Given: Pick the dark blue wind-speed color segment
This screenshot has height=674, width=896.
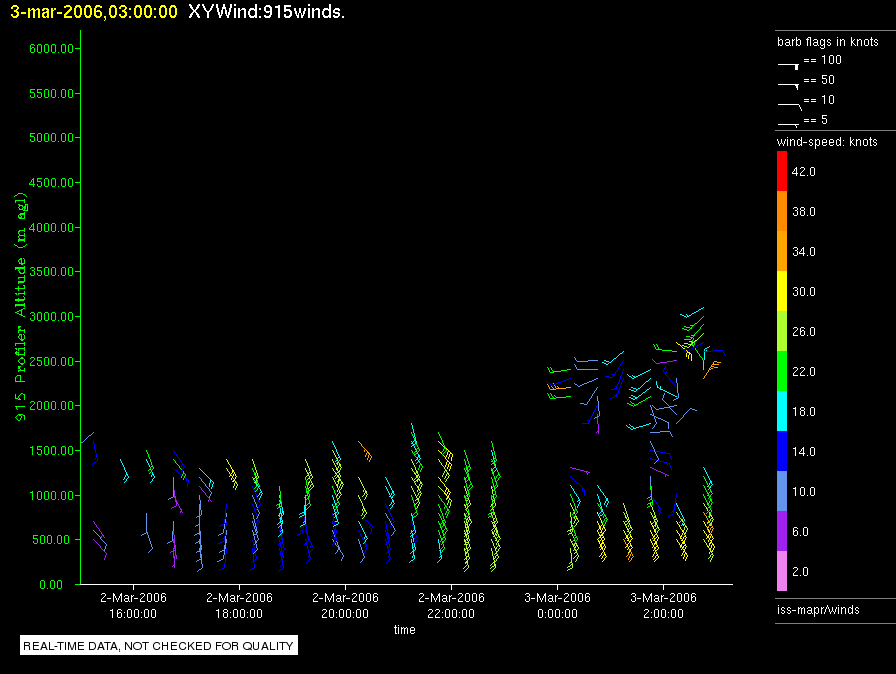Looking at the screenshot, I should (782, 451).
